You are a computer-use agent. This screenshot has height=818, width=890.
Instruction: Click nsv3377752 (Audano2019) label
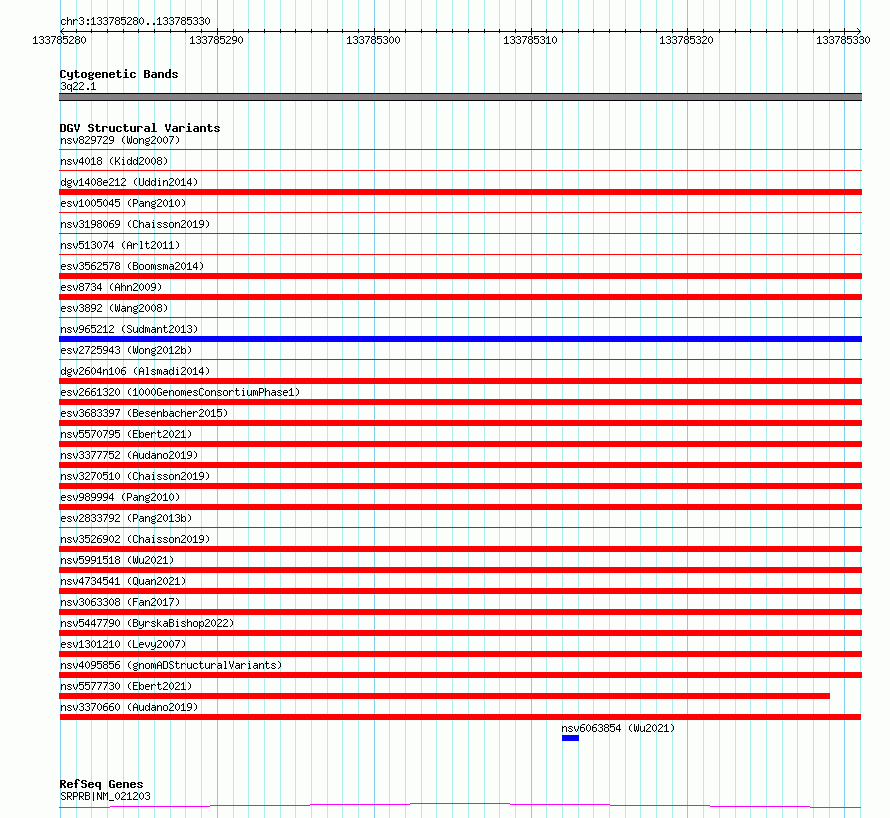pos(129,455)
